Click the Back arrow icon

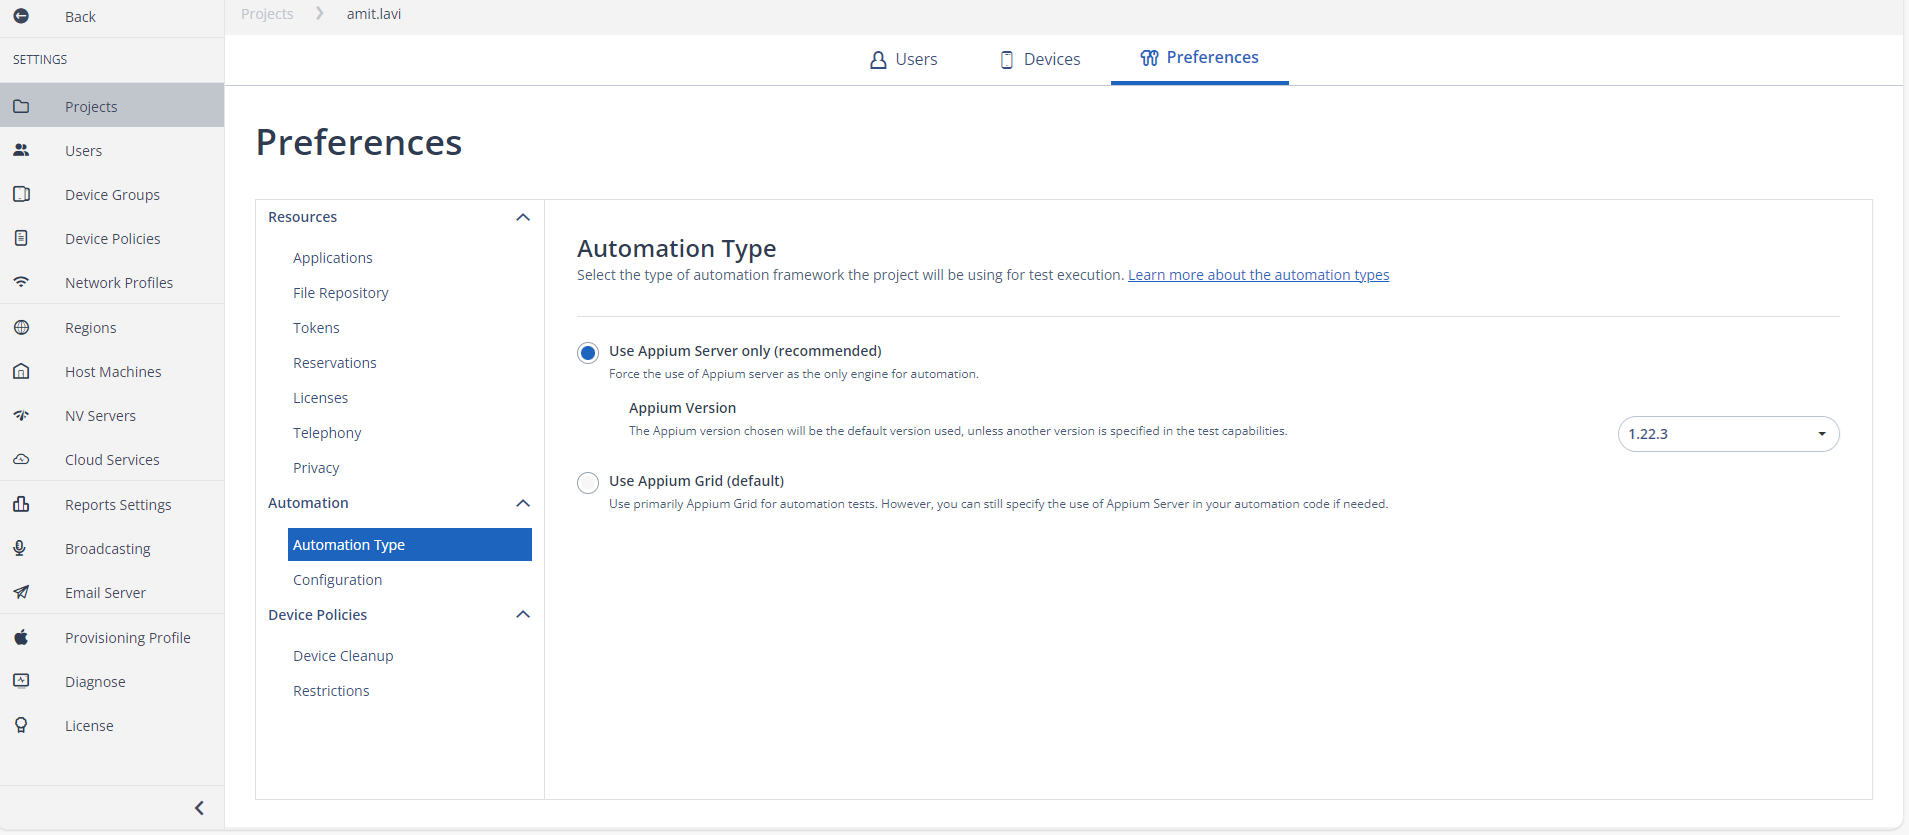(21, 16)
